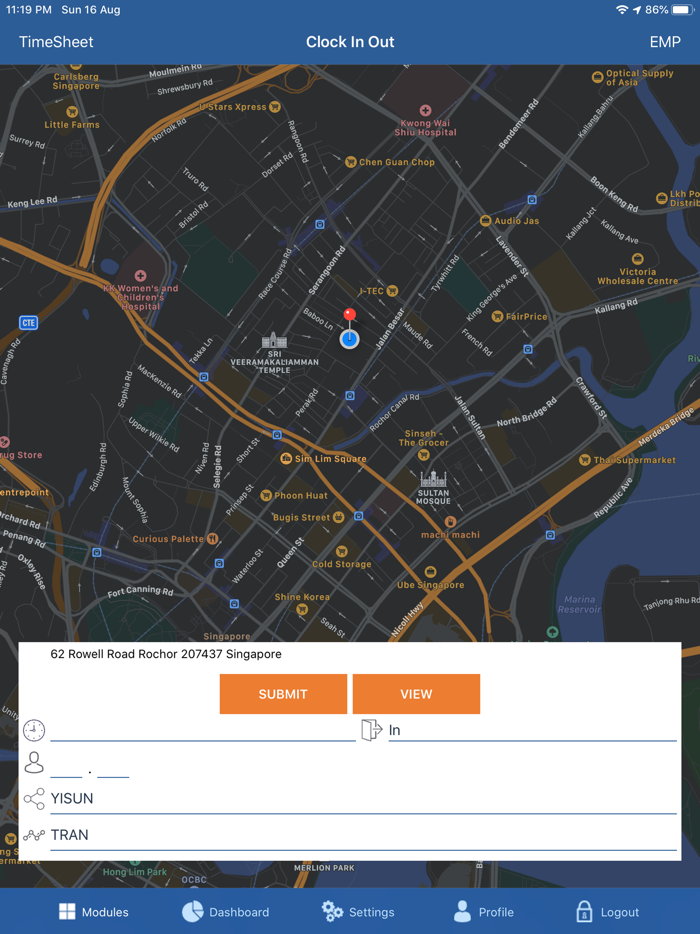
Task: Select the time input field
Action: point(203,730)
